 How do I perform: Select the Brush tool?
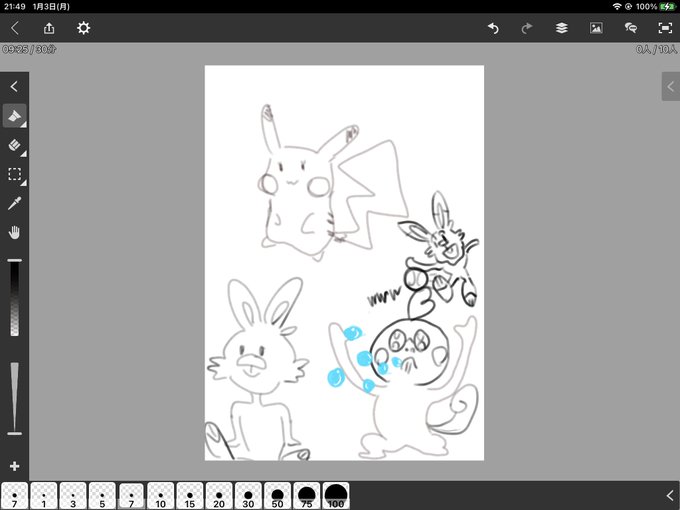(14, 116)
